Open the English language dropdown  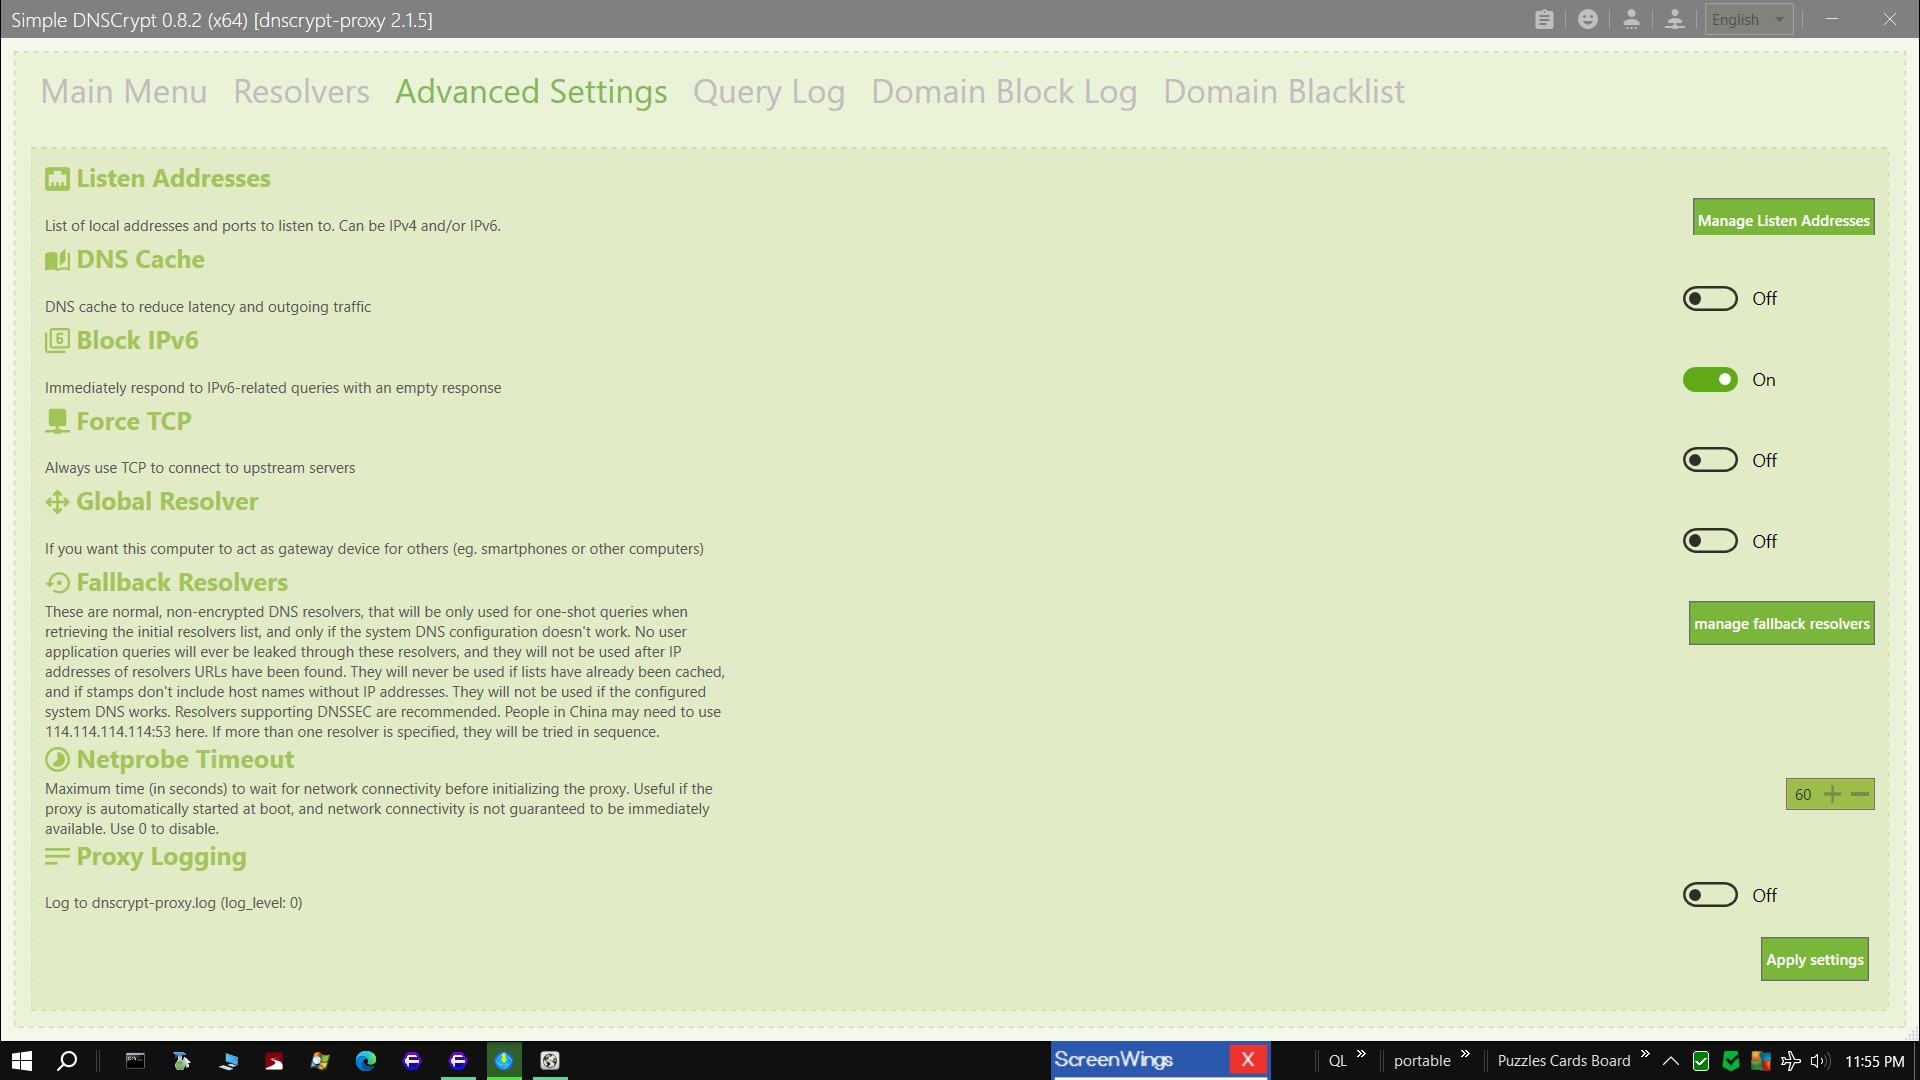click(x=1748, y=19)
